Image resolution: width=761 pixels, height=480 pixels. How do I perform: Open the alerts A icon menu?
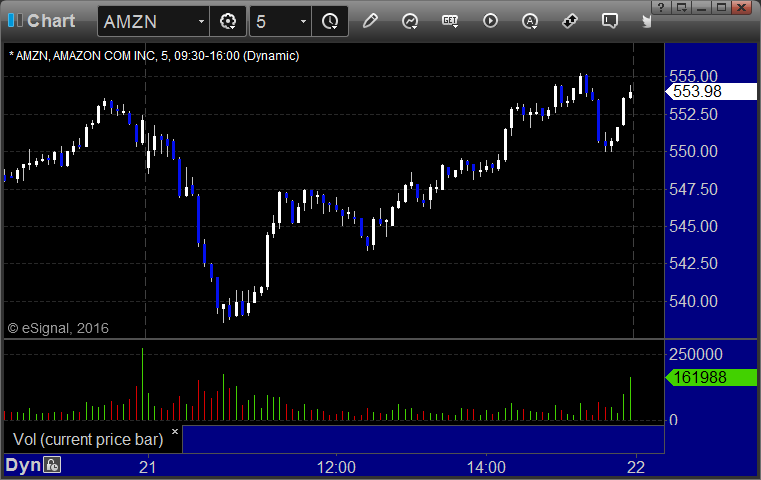click(529, 21)
